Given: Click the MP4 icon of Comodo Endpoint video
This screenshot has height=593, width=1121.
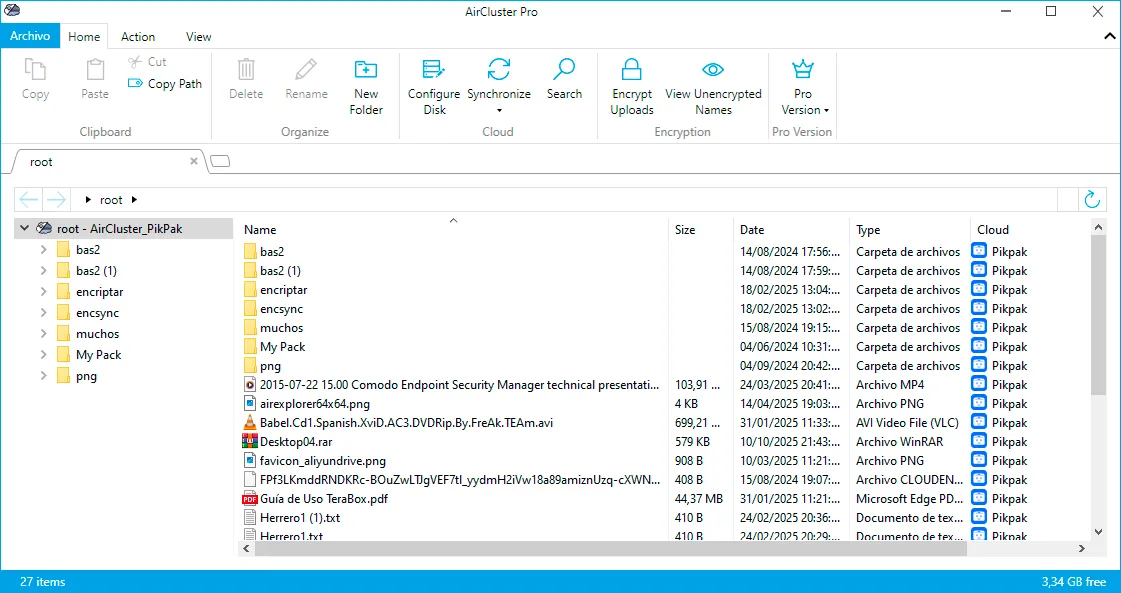Looking at the screenshot, I should [250, 385].
